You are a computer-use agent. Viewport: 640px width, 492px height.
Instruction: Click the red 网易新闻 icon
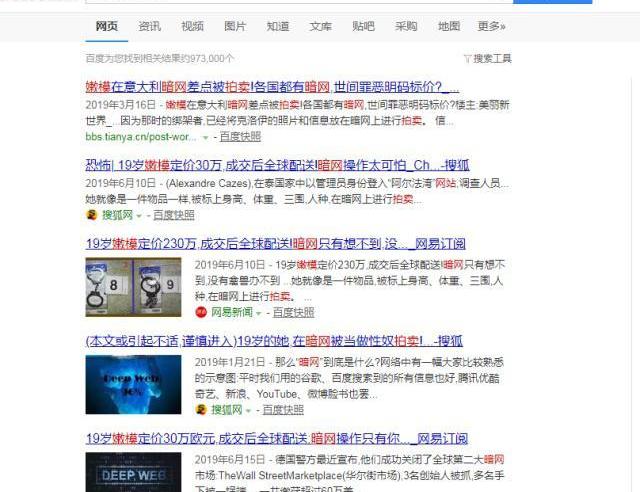[201, 312]
